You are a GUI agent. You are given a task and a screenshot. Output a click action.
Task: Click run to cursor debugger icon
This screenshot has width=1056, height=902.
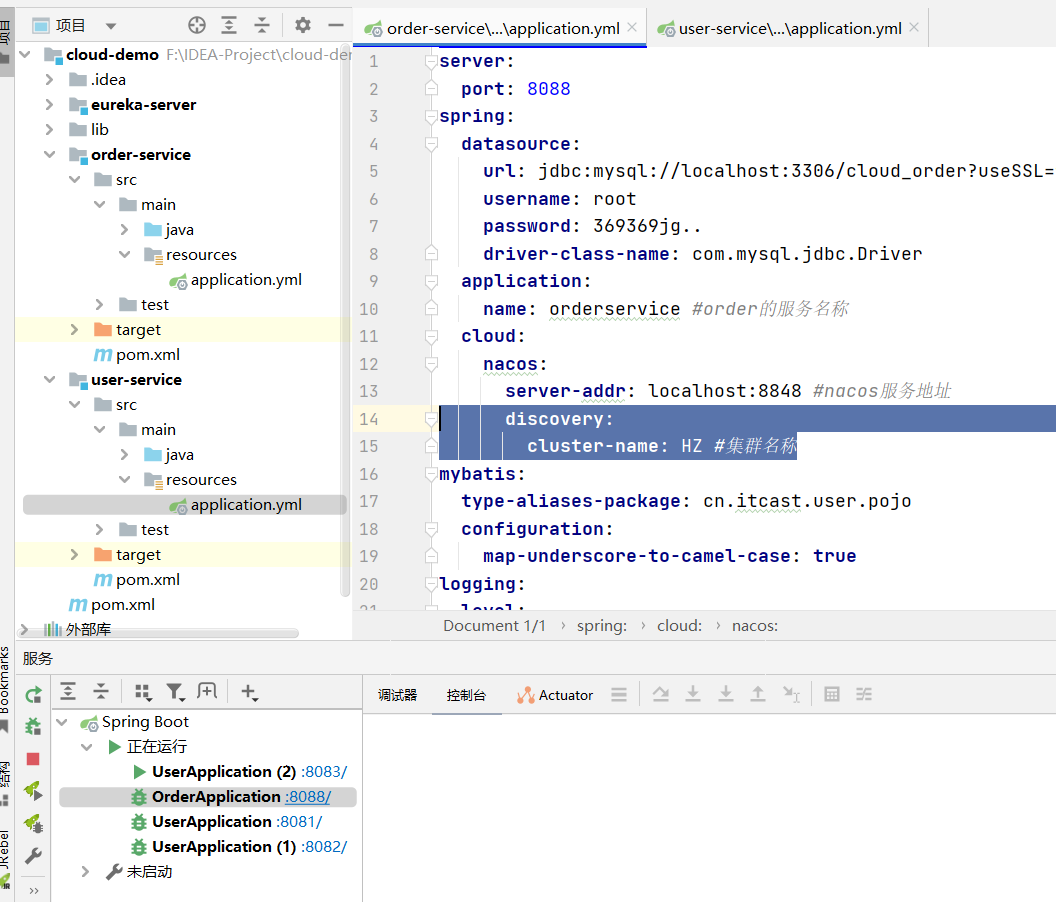(x=791, y=694)
